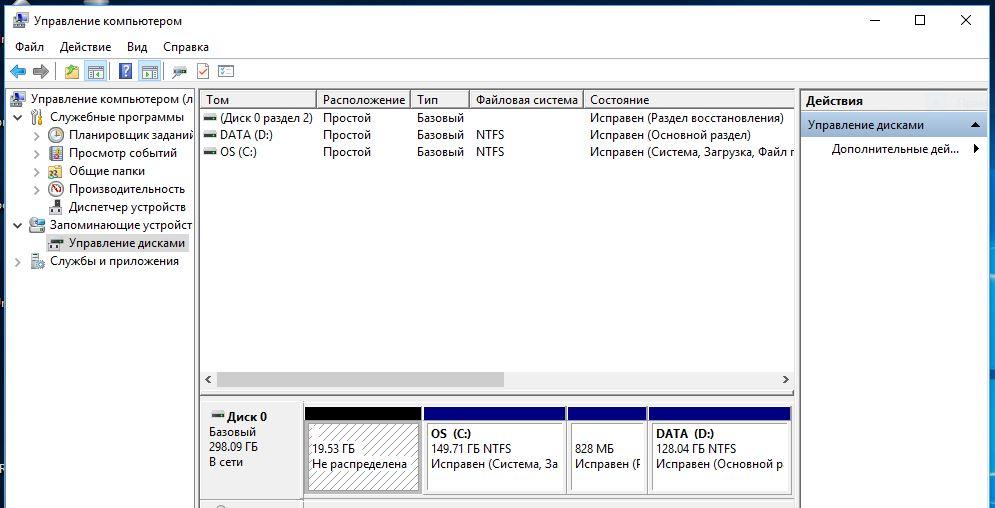Screen dimensions: 995x508
Task: Click the Производительность gauge icon
Action: coord(56,189)
